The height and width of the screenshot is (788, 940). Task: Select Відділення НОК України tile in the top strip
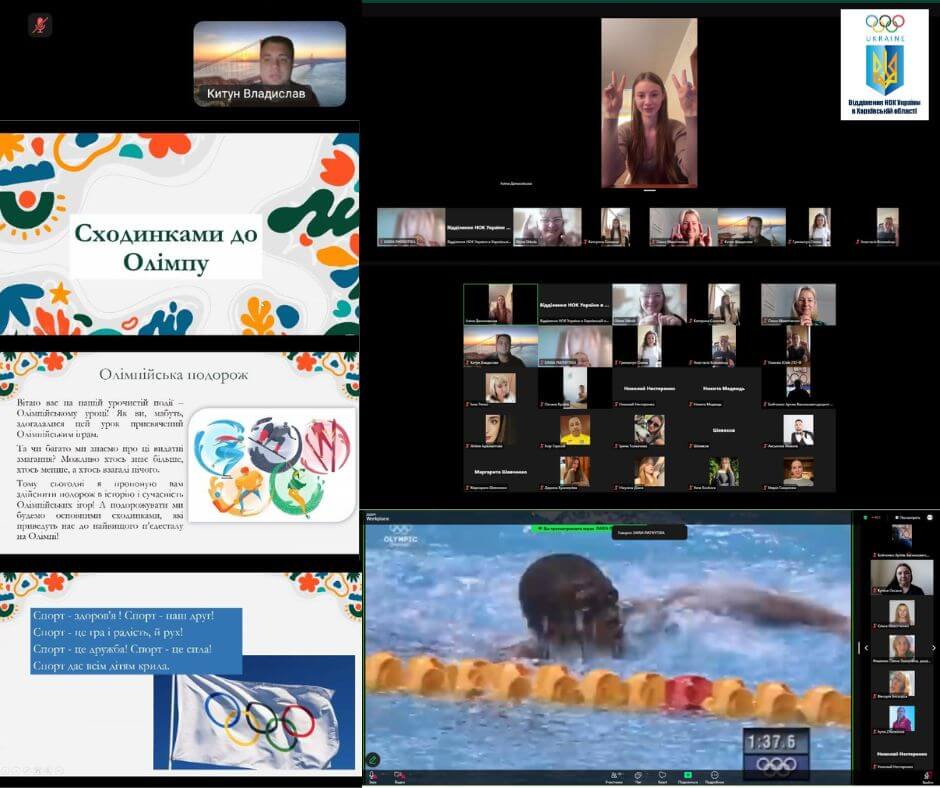coord(479,227)
